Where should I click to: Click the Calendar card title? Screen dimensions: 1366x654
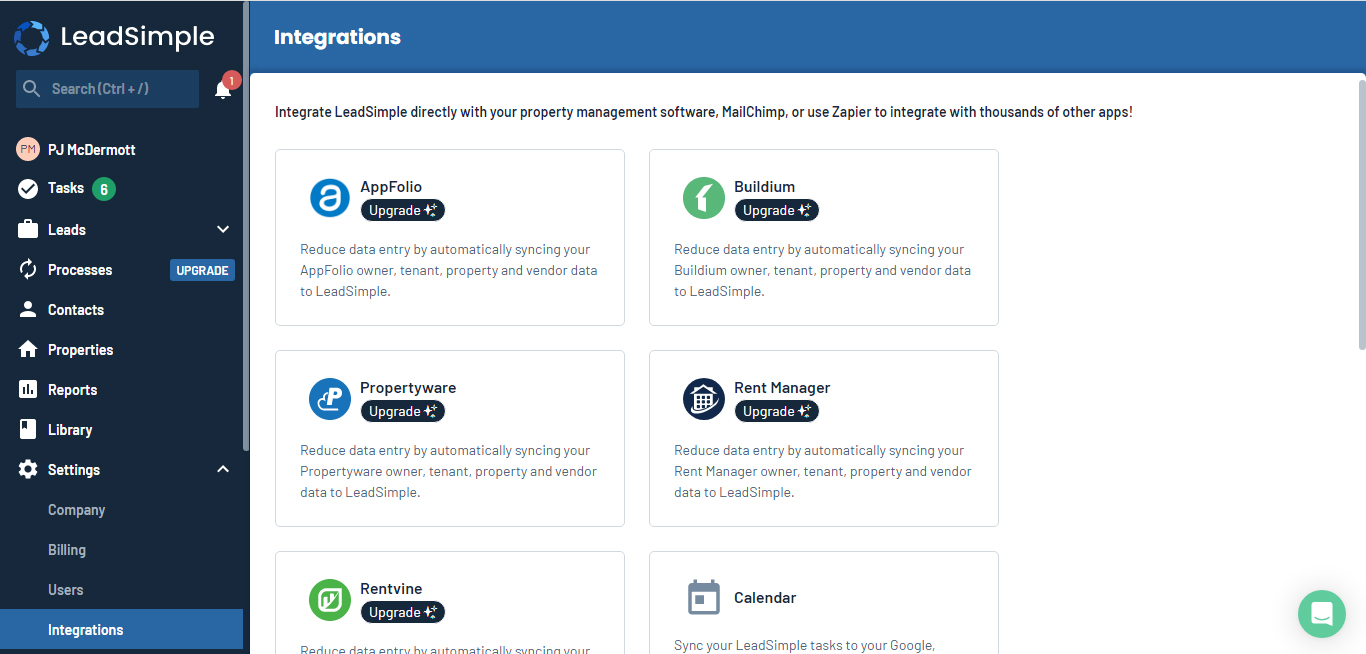pyautogui.click(x=765, y=598)
